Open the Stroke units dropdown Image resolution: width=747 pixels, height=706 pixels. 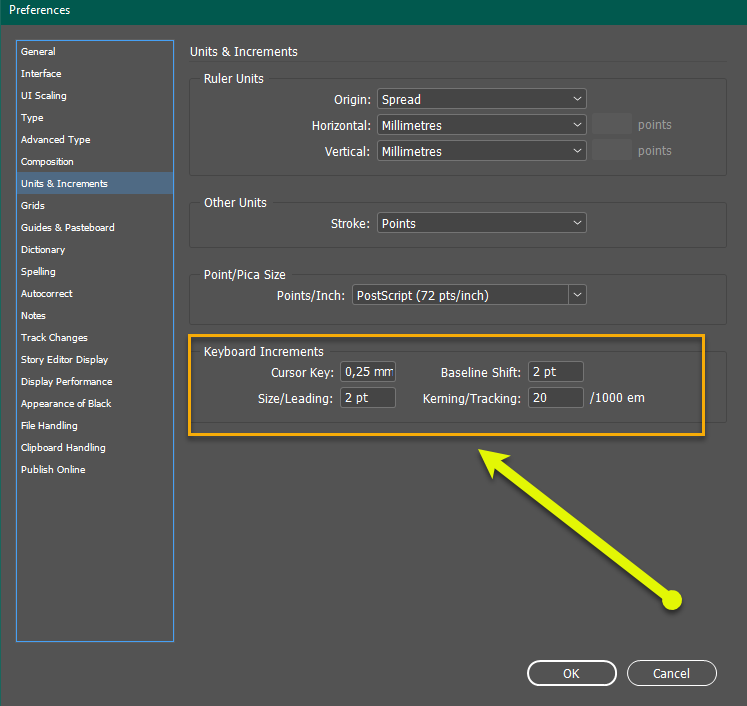[482, 223]
